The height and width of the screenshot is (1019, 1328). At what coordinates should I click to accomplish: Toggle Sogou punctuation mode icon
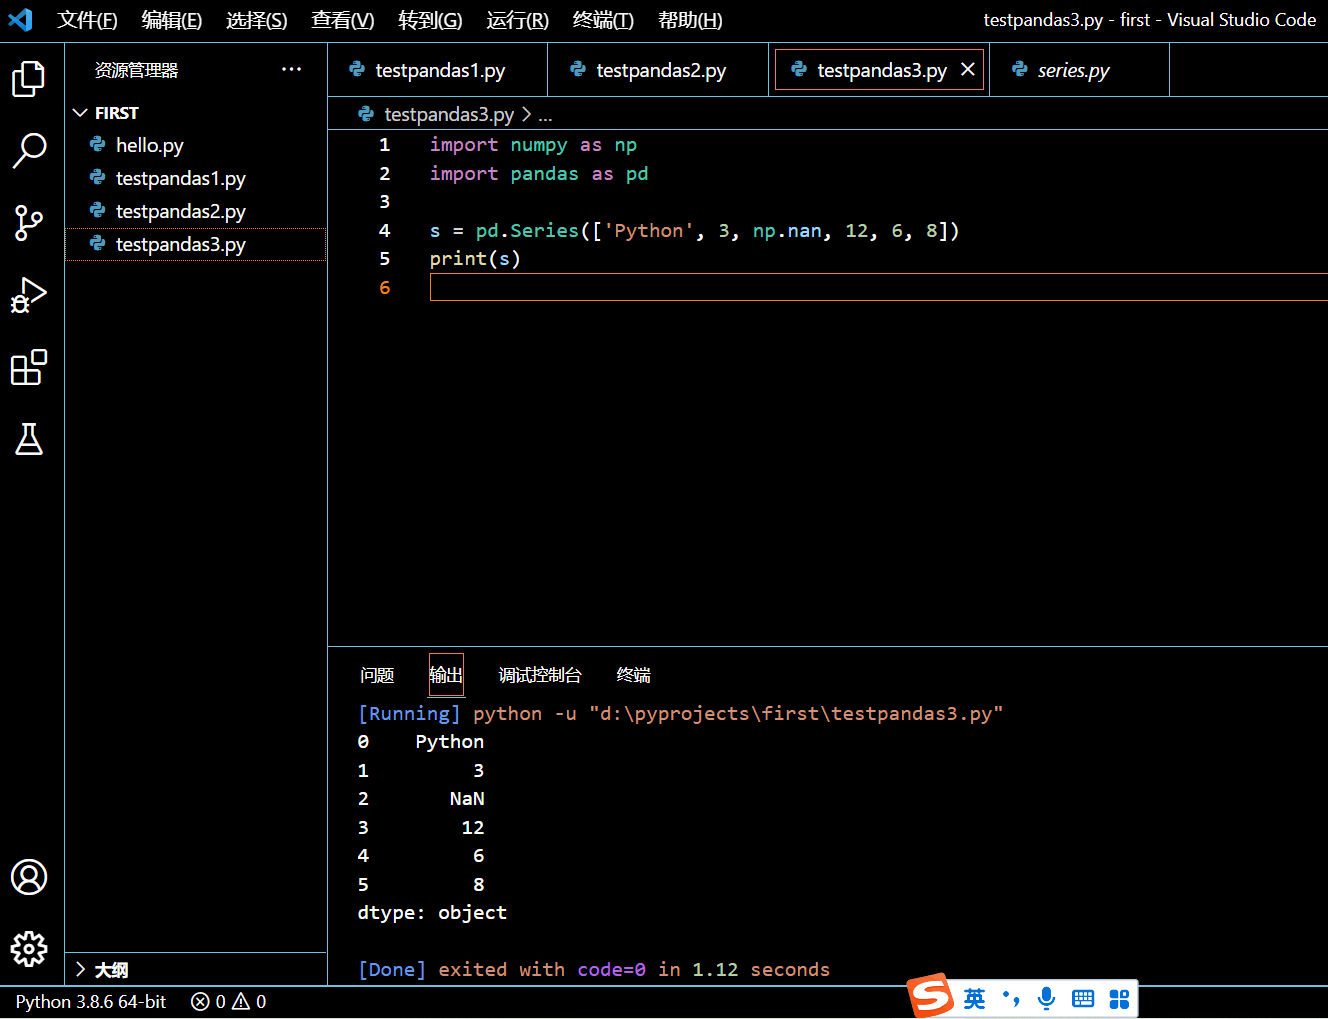(1011, 998)
